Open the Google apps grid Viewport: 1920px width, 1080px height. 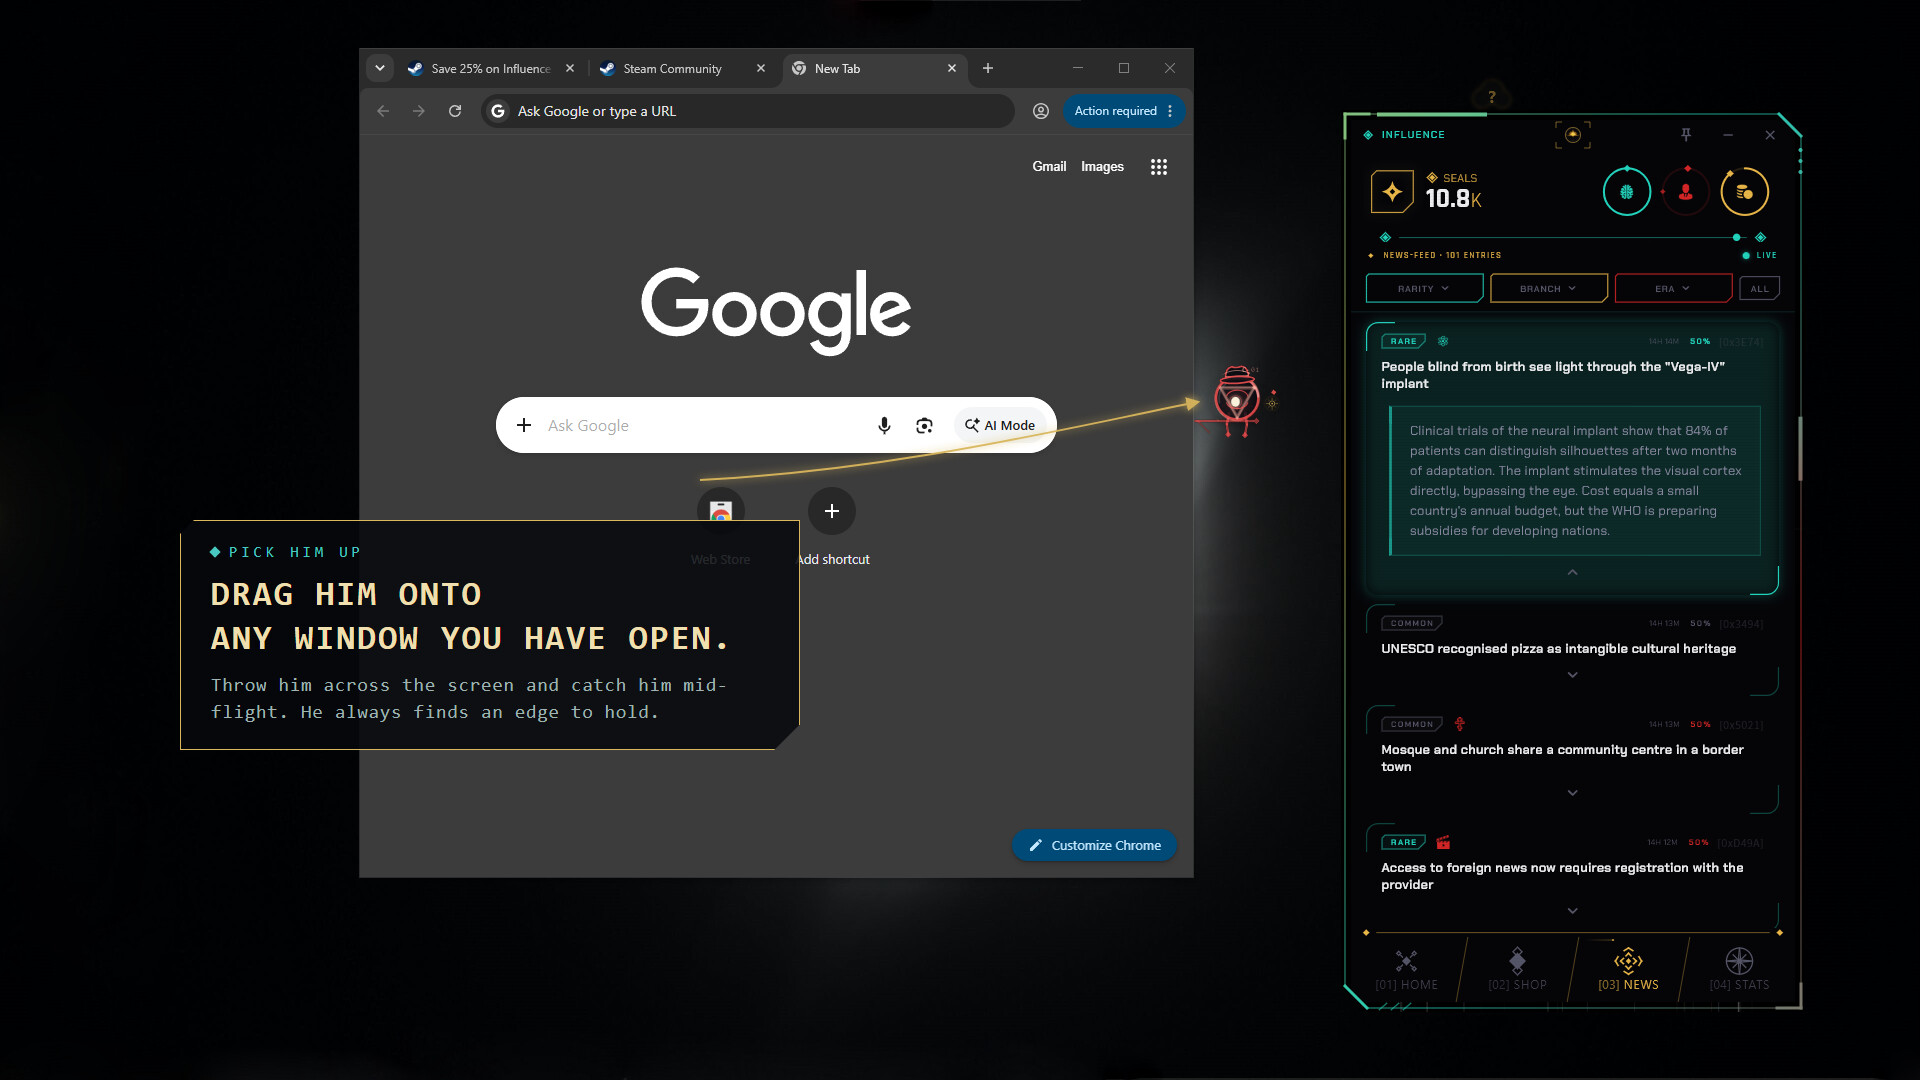(x=1158, y=167)
